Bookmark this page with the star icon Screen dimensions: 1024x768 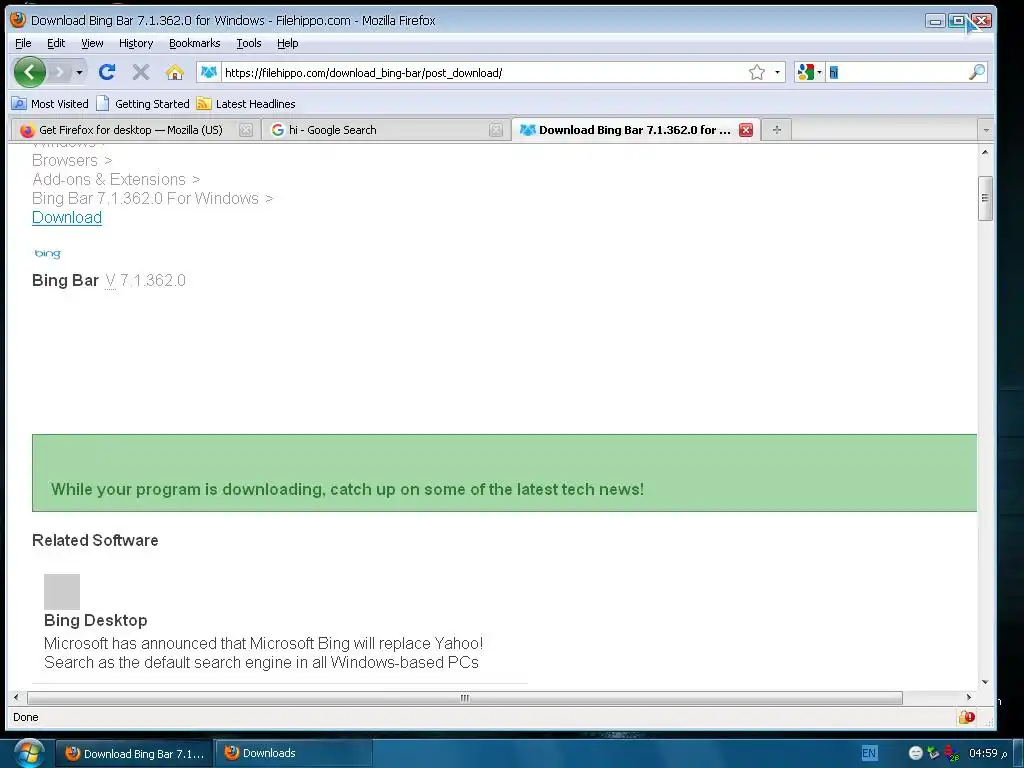pyautogui.click(x=756, y=72)
